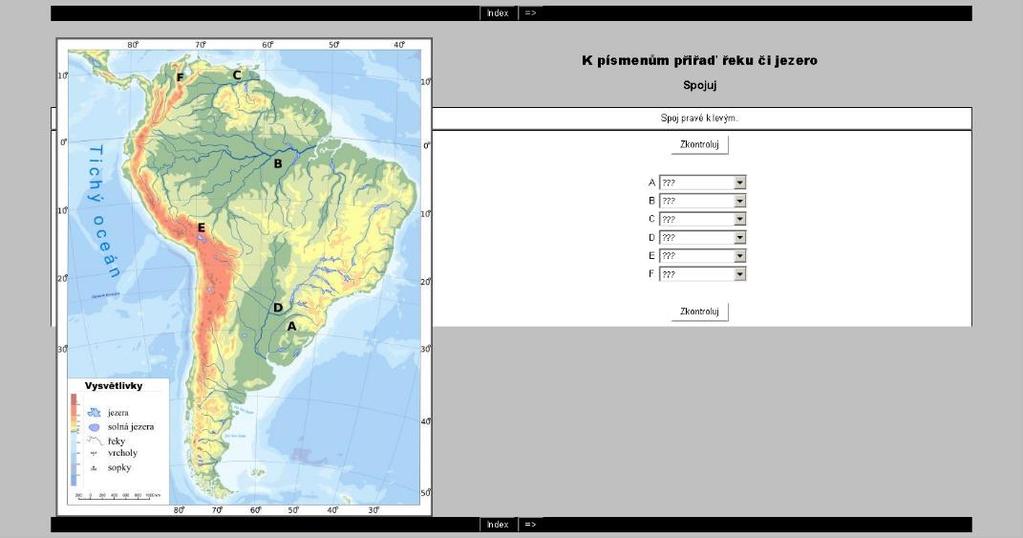Click the 'Tichý oceán' label on map
Screen dimensions: 1023x538
[103, 211]
